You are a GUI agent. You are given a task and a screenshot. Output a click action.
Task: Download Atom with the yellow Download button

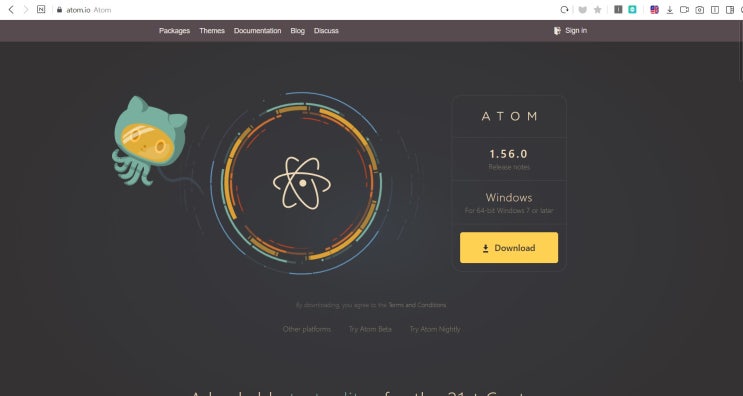click(x=509, y=247)
